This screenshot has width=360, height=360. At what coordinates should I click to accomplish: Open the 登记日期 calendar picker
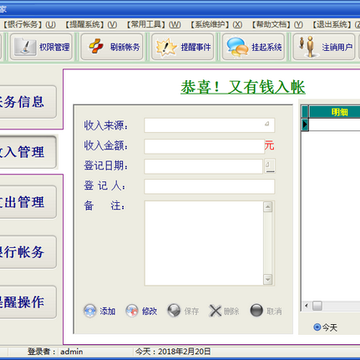(270, 166)
